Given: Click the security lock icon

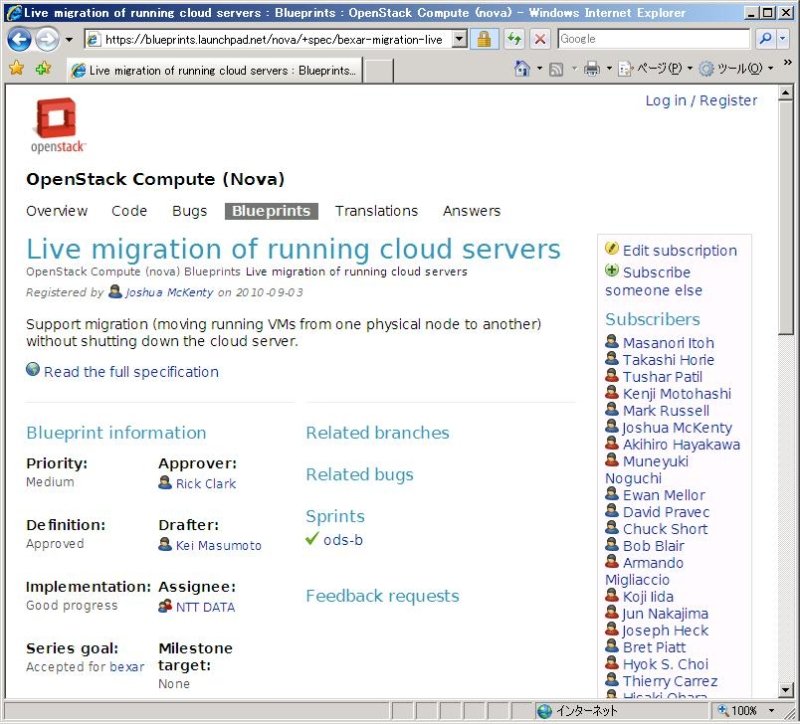Looking at the screenshot, I should (484, 39).
